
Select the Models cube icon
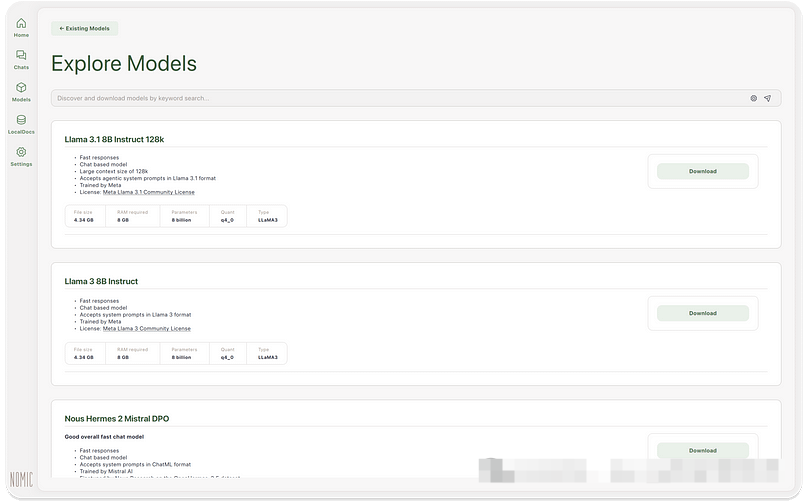click(x=21, y=88)
